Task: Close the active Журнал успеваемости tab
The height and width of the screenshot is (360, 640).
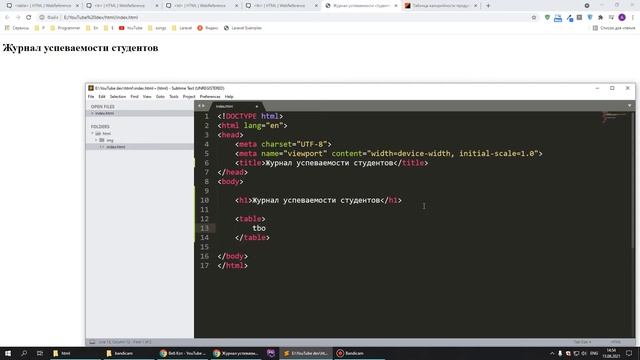Action: (x=396, y=6)
